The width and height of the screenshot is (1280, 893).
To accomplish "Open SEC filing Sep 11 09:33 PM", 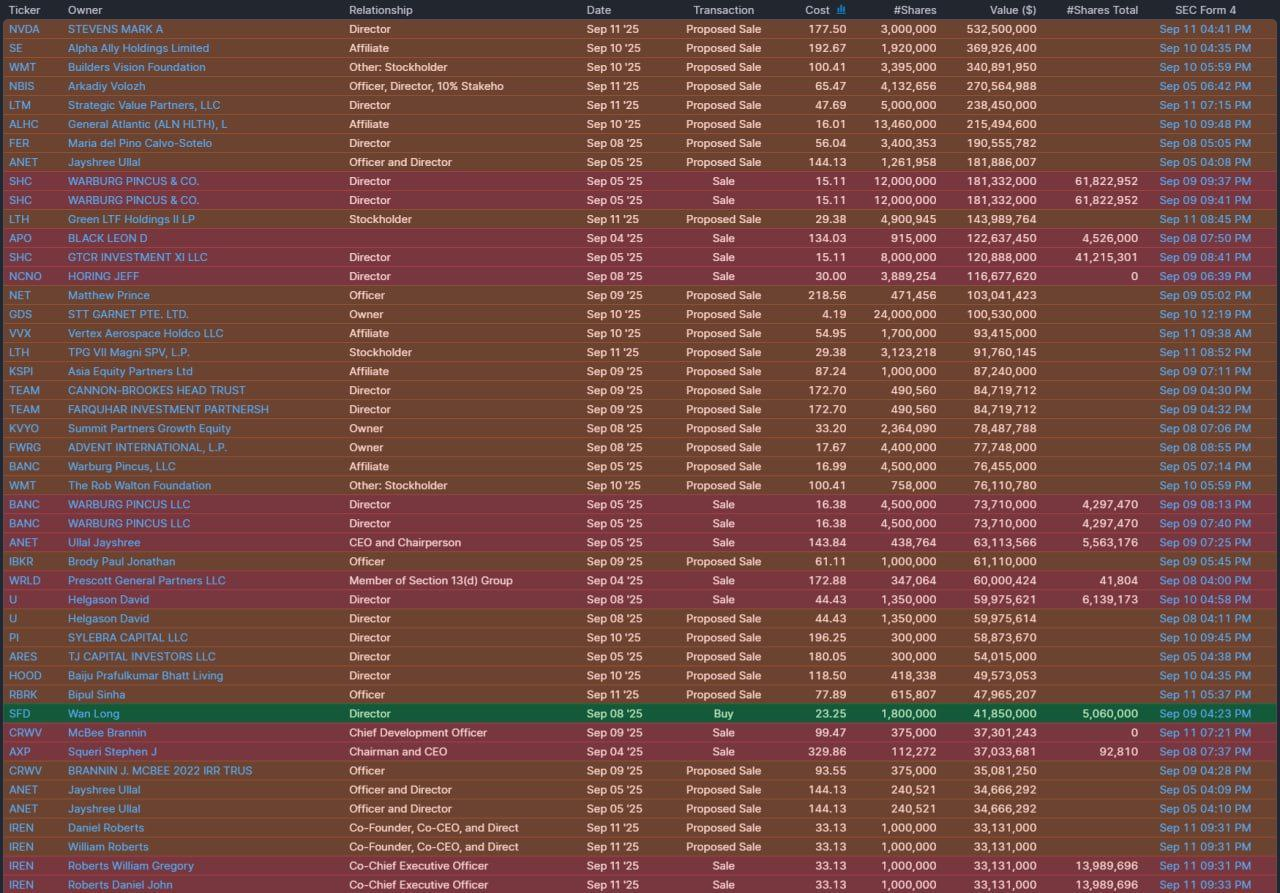I will (x=1205, y=884).
